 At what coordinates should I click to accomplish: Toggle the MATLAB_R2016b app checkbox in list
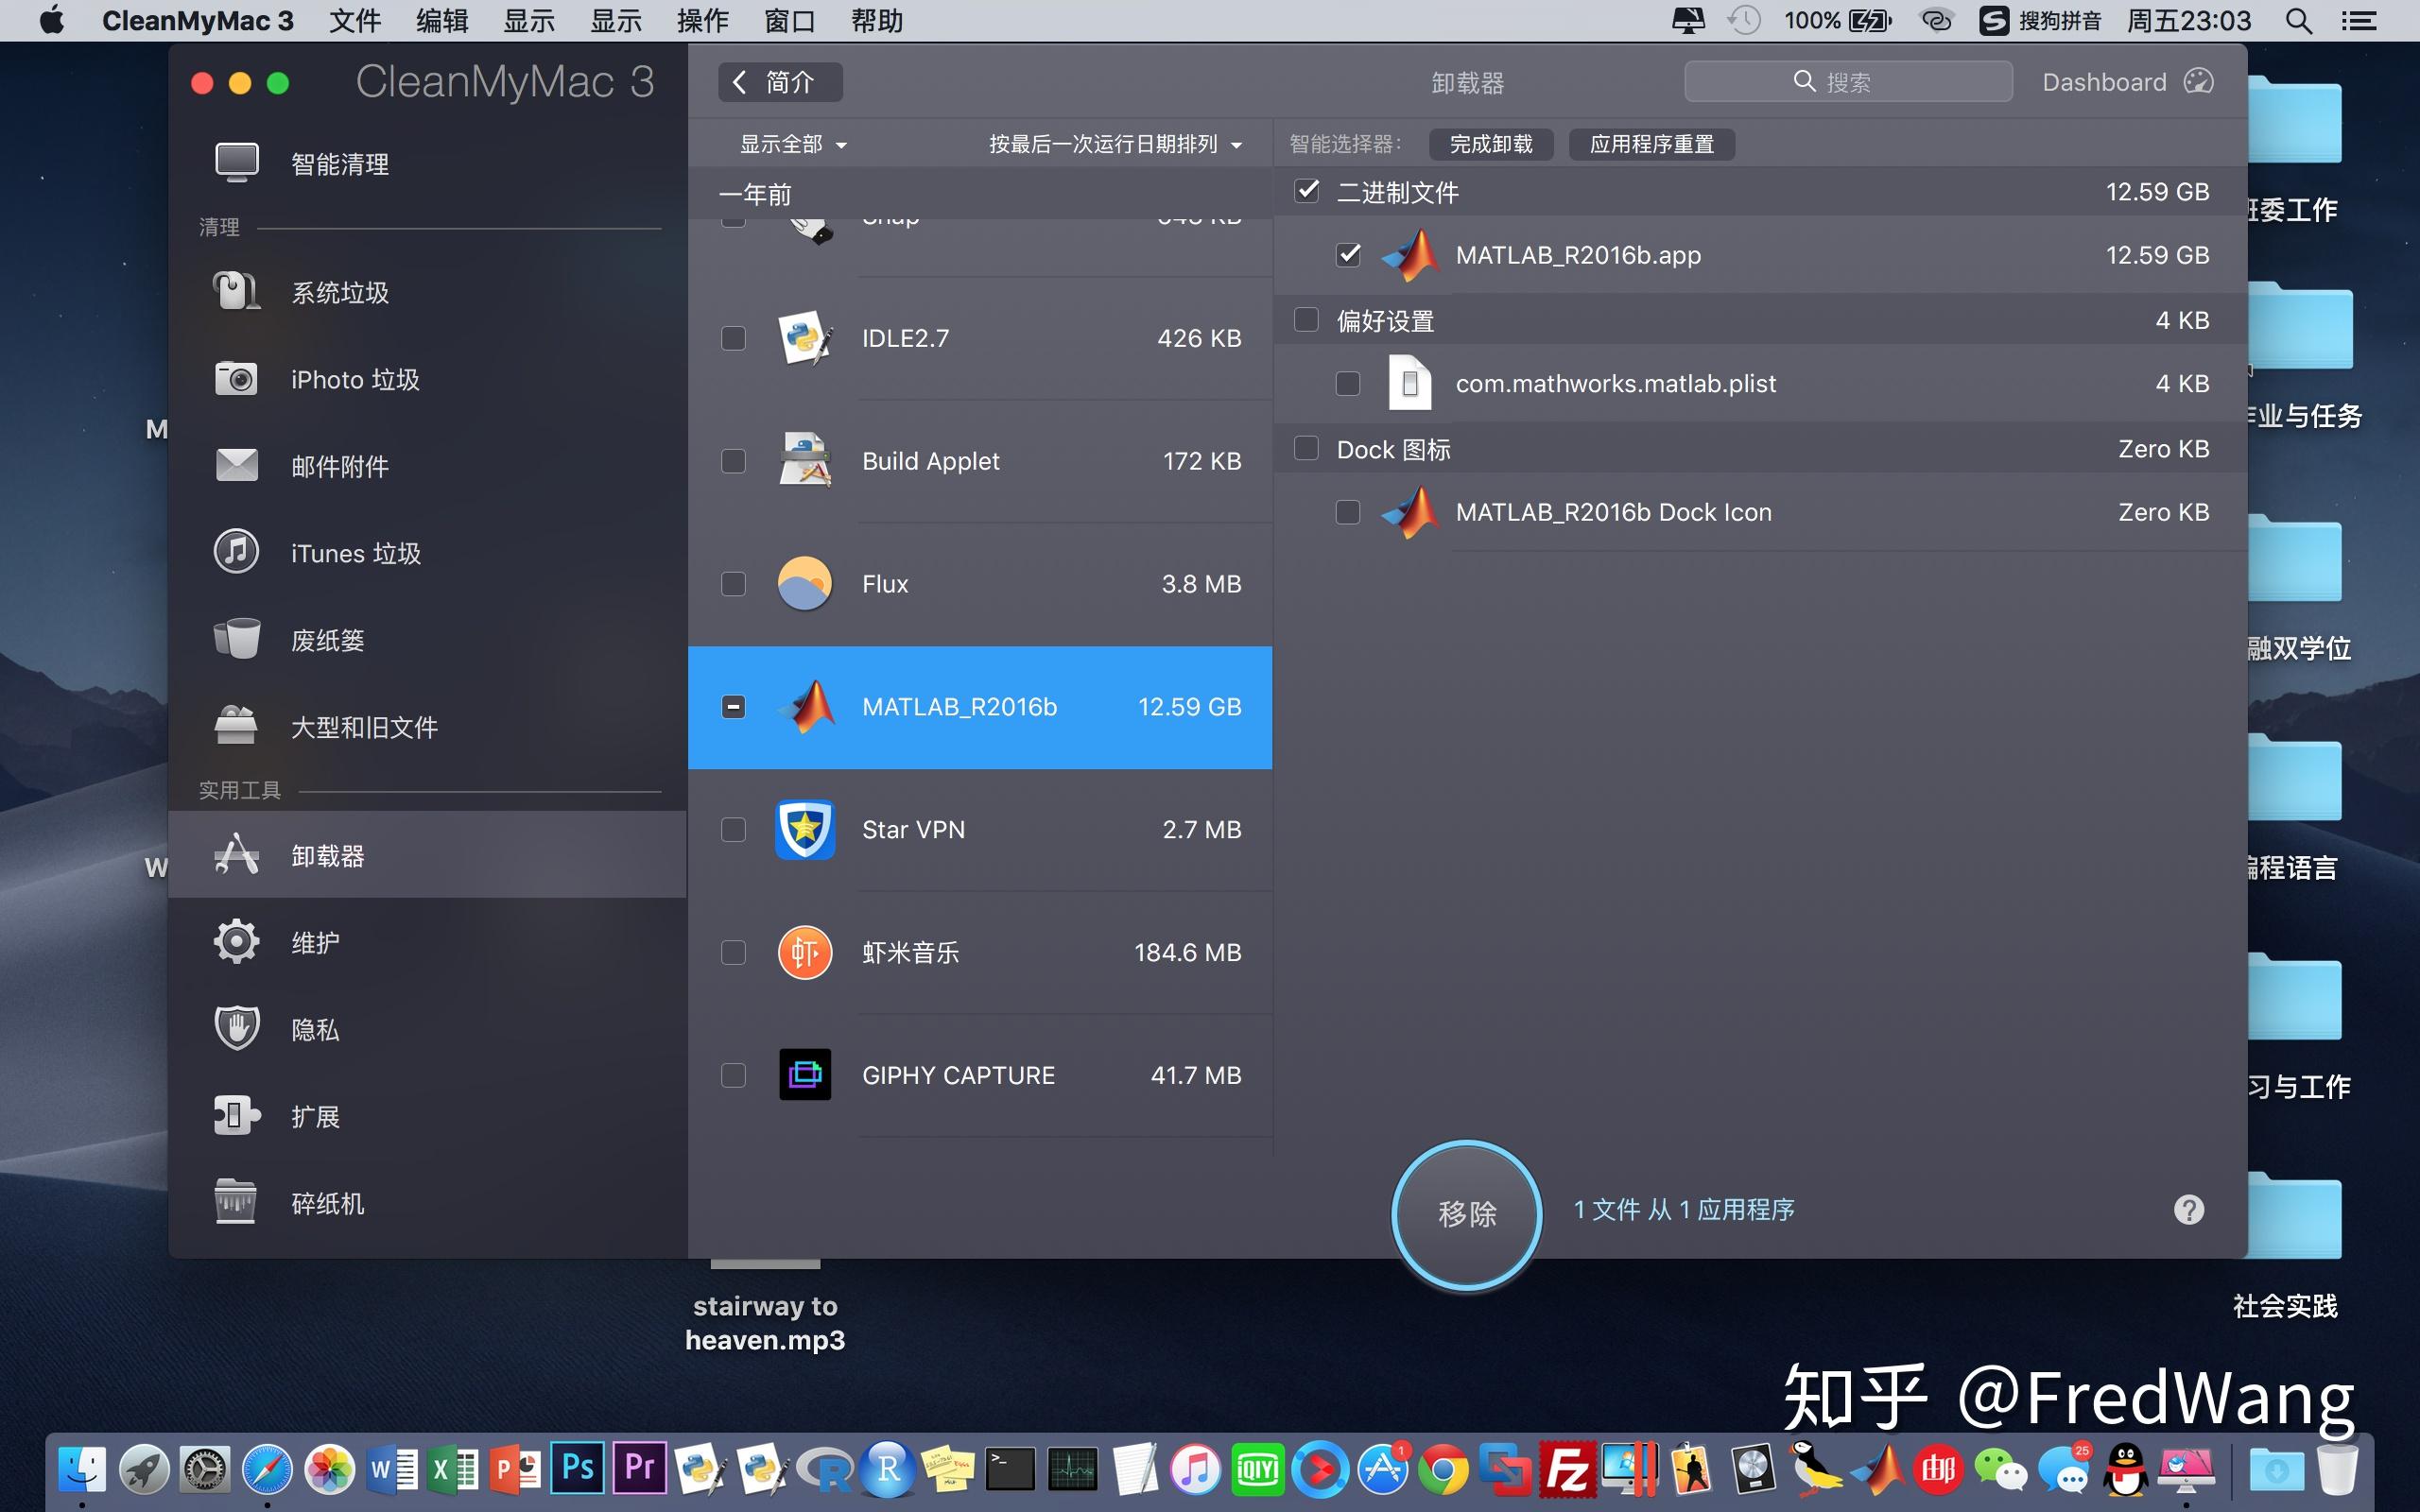pyautogui.click(x=733, y=707)
